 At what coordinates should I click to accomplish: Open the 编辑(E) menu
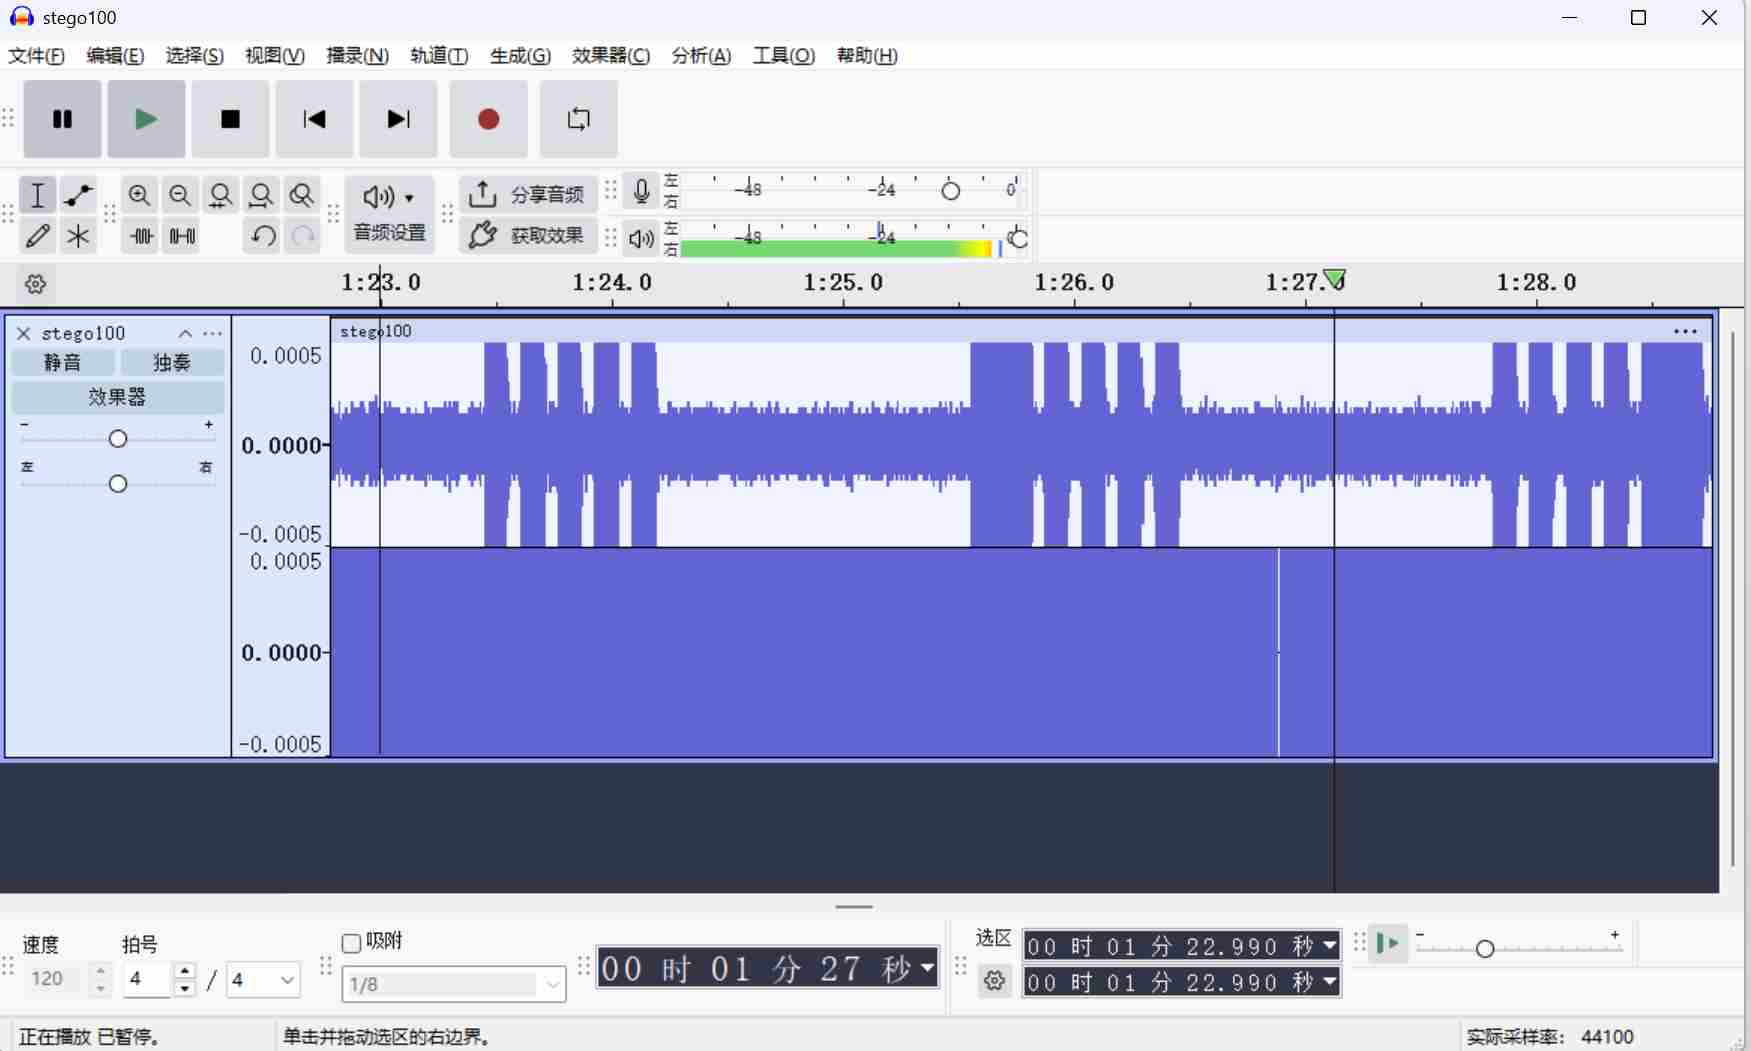point(115,56)
